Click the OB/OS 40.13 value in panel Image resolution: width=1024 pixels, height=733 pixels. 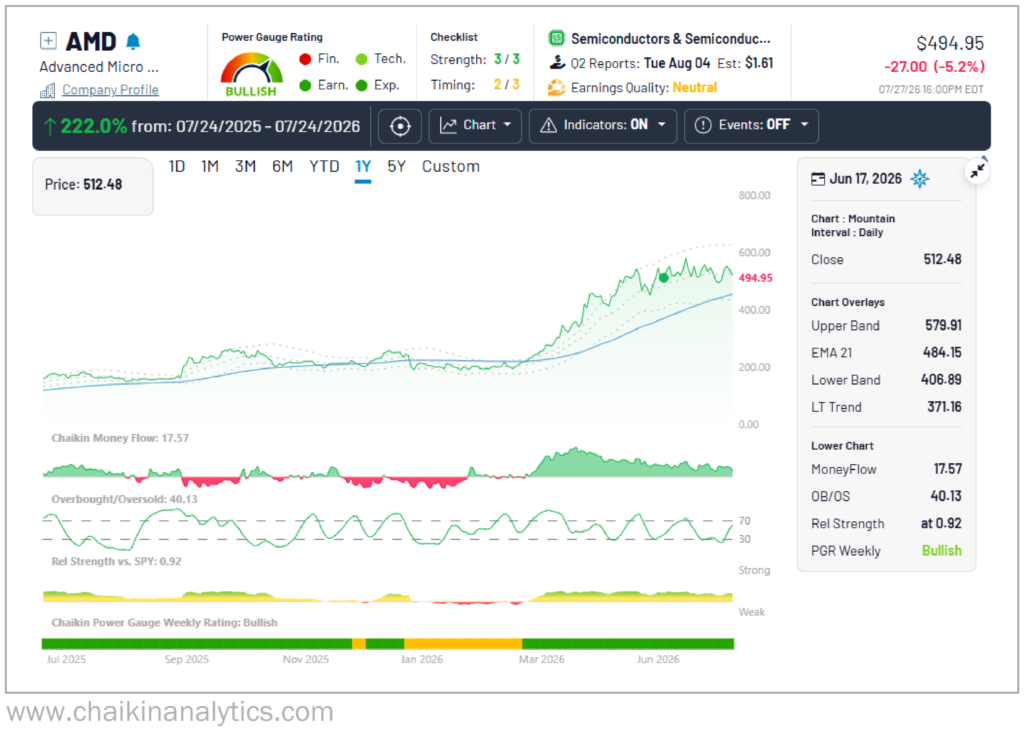(946, 497)
